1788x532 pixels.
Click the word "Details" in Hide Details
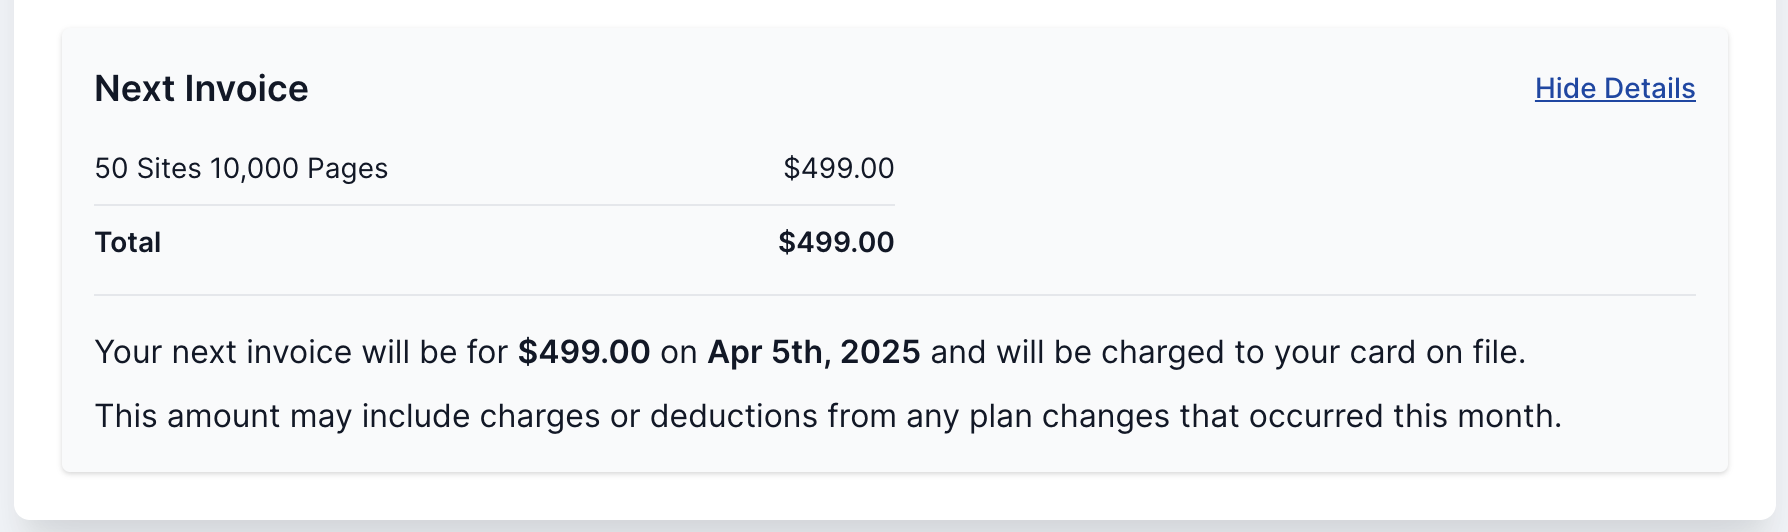(x=1650, y=89)
